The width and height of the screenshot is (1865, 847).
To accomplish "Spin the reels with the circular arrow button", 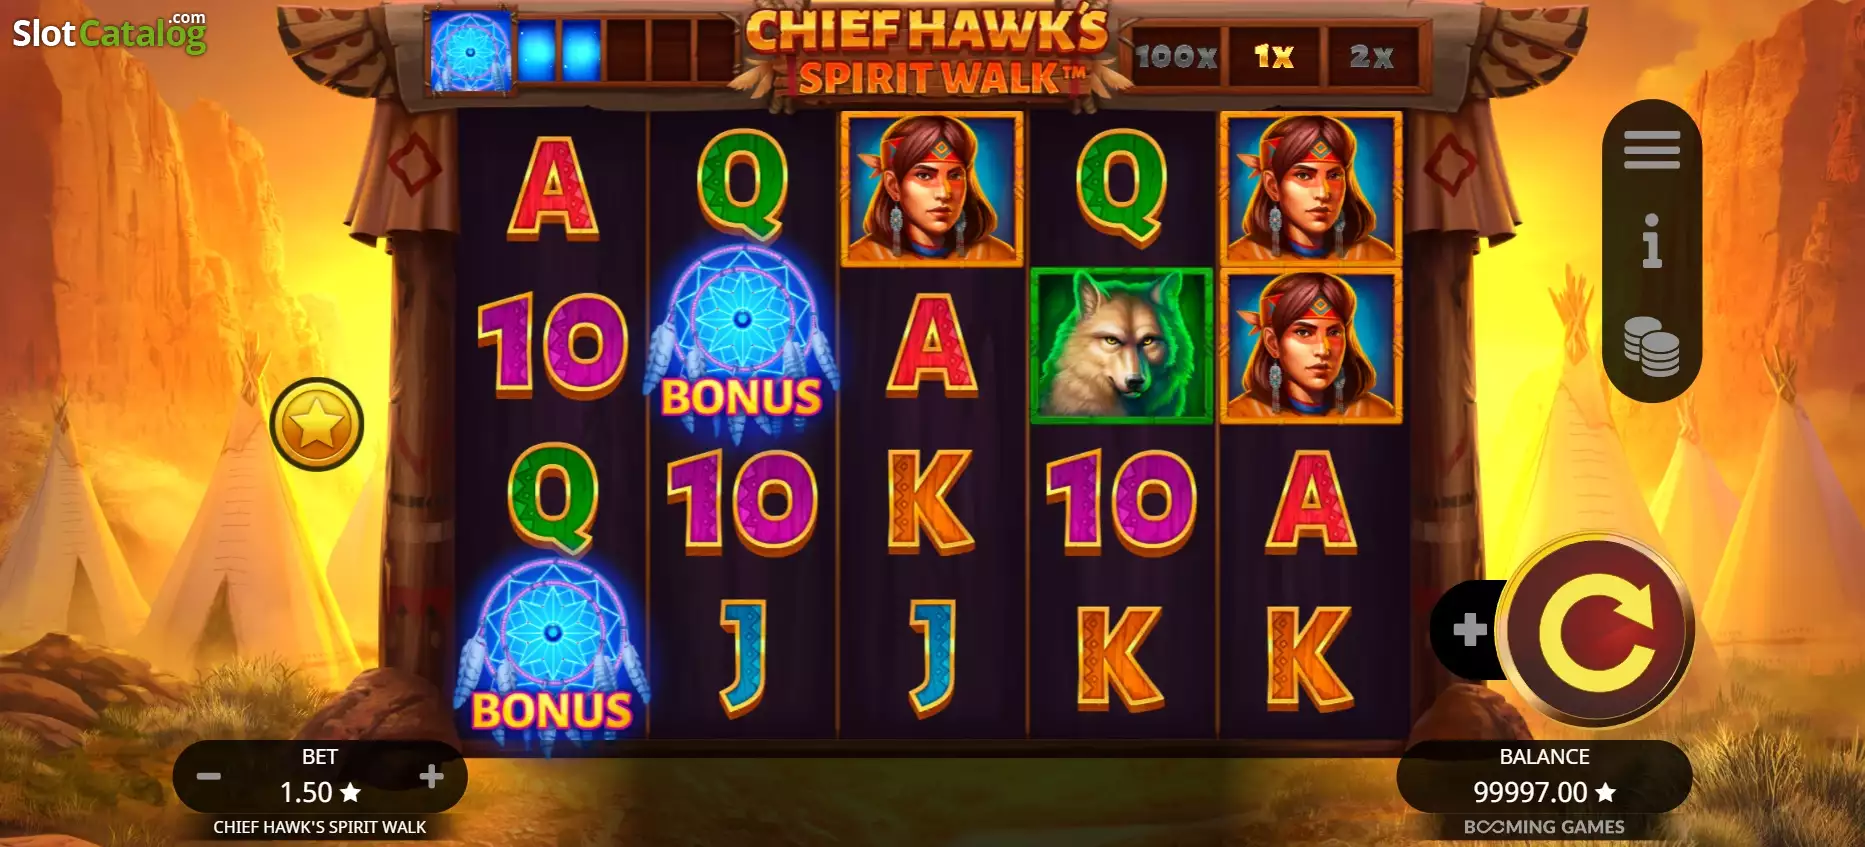I will pos(1598,631).
